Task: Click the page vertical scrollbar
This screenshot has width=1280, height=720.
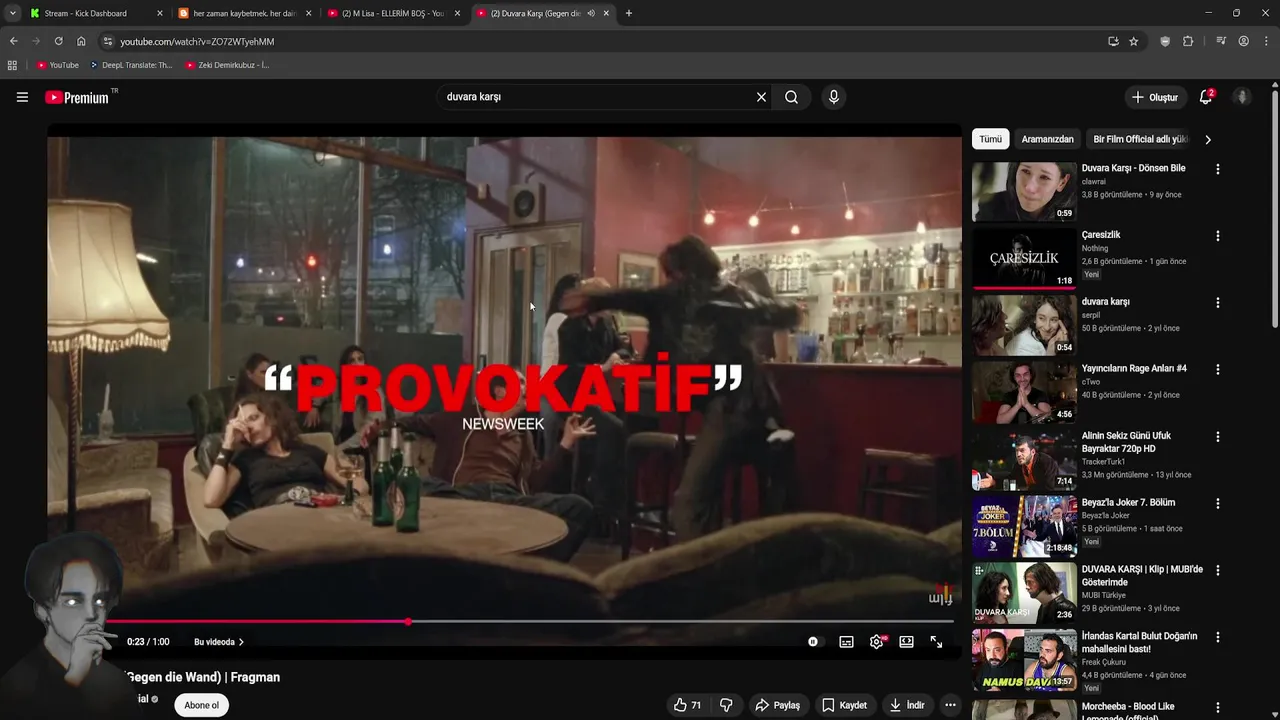Action: pos(1274,210)
